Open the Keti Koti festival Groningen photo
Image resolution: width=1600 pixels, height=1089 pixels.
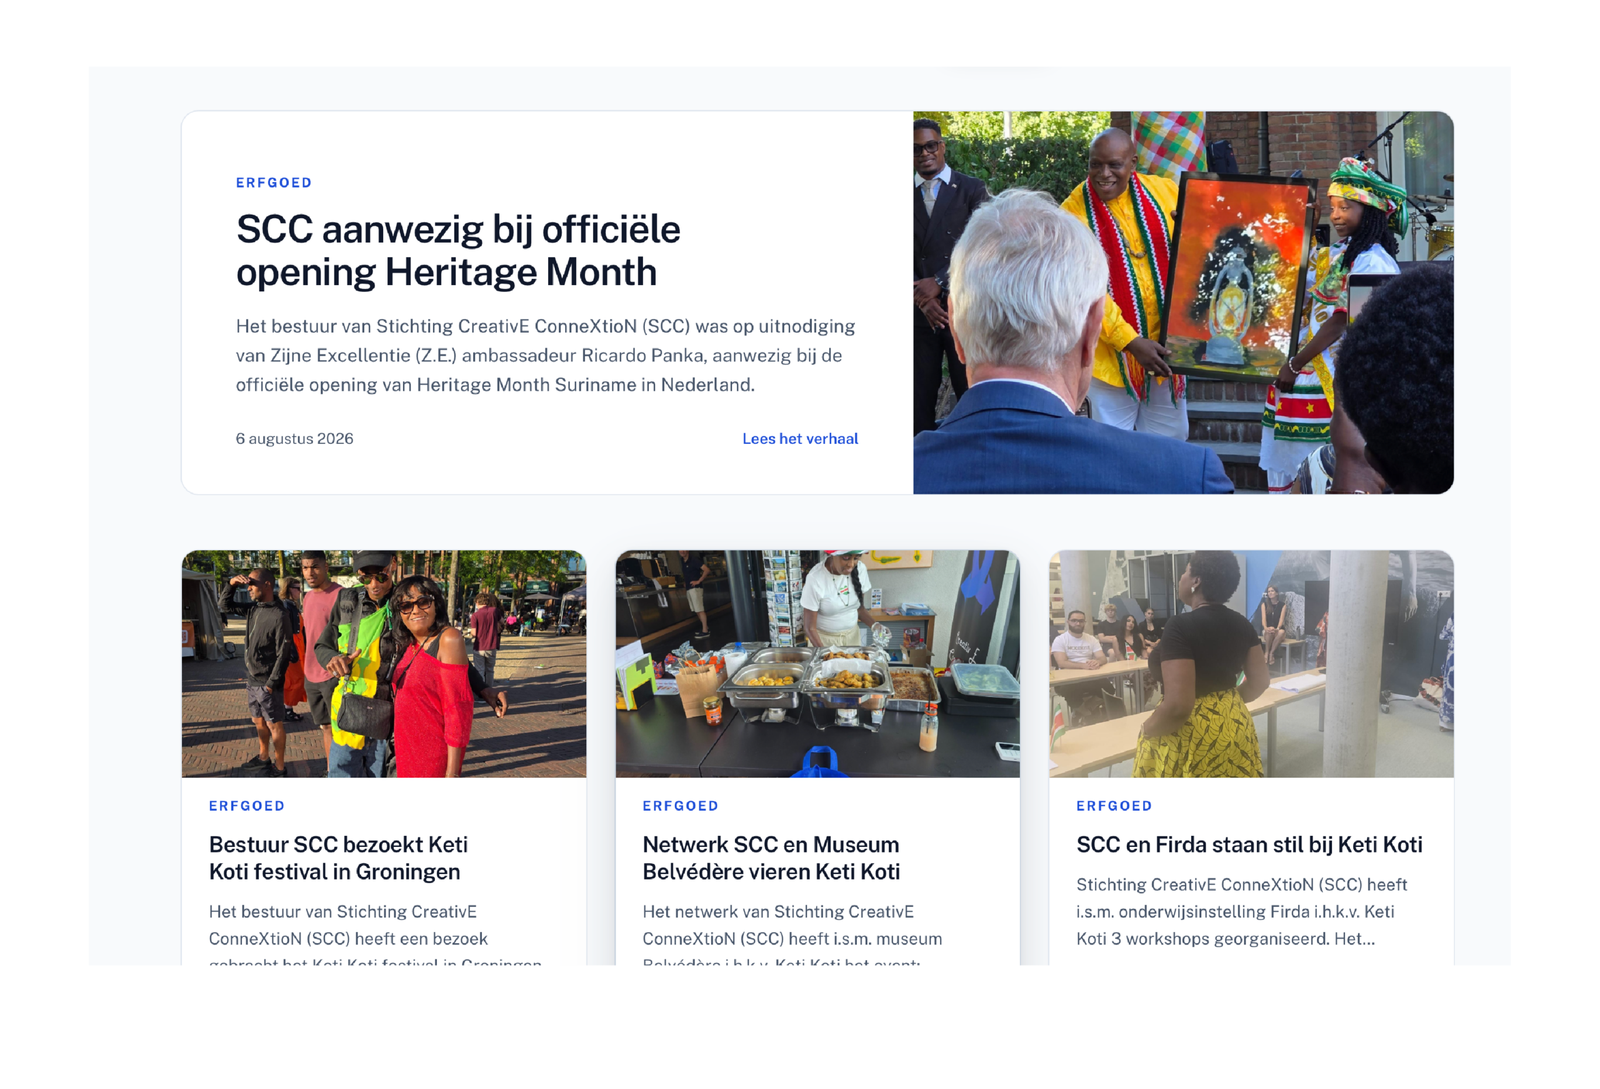[x=384, y=664]
